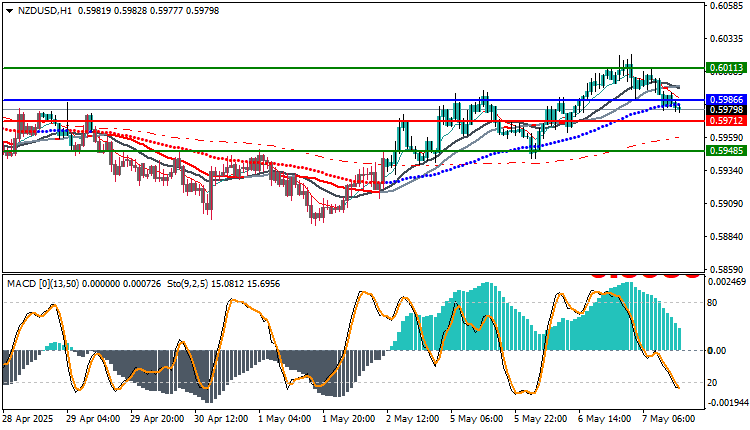
Task: Click the 28 Apr 2025 time label
Action: click(x=28, y=419)
